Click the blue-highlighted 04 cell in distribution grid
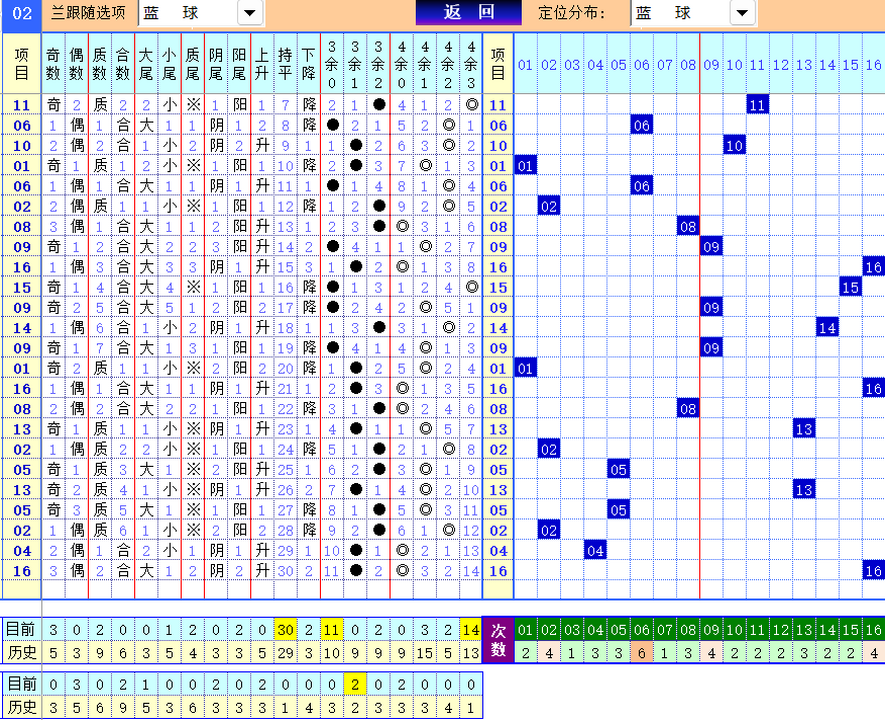Image resolution: width=885 pixels, height=720 pixels. pyautogui.click(x=595, y=550)
